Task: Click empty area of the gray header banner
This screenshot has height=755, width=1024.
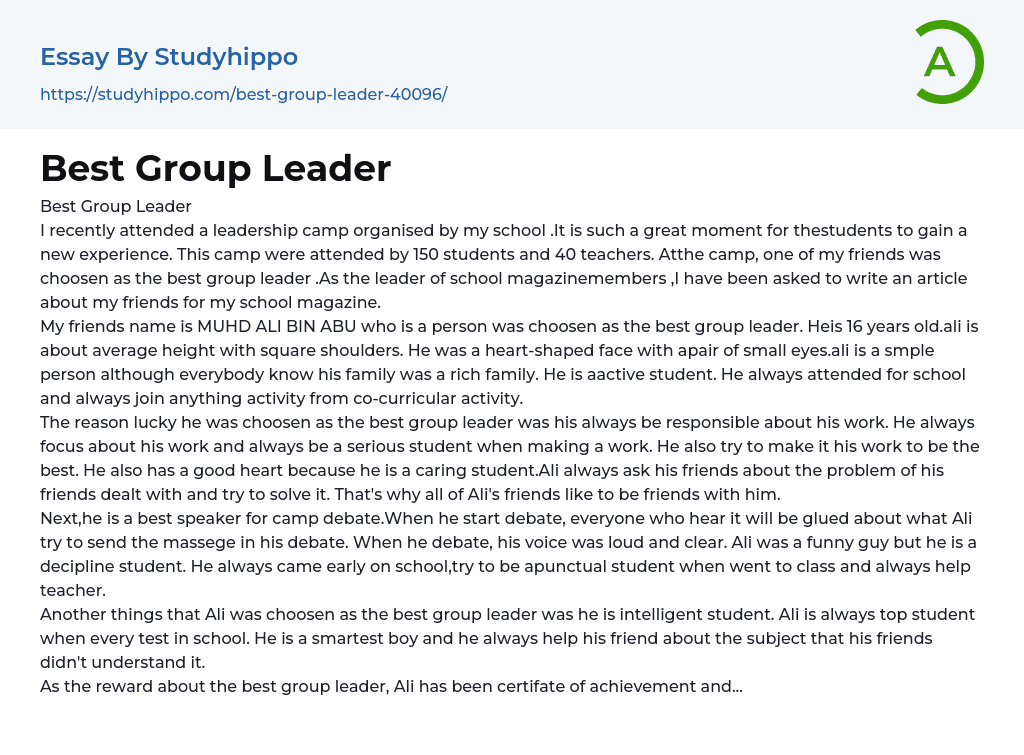Action: coord(650,65)
